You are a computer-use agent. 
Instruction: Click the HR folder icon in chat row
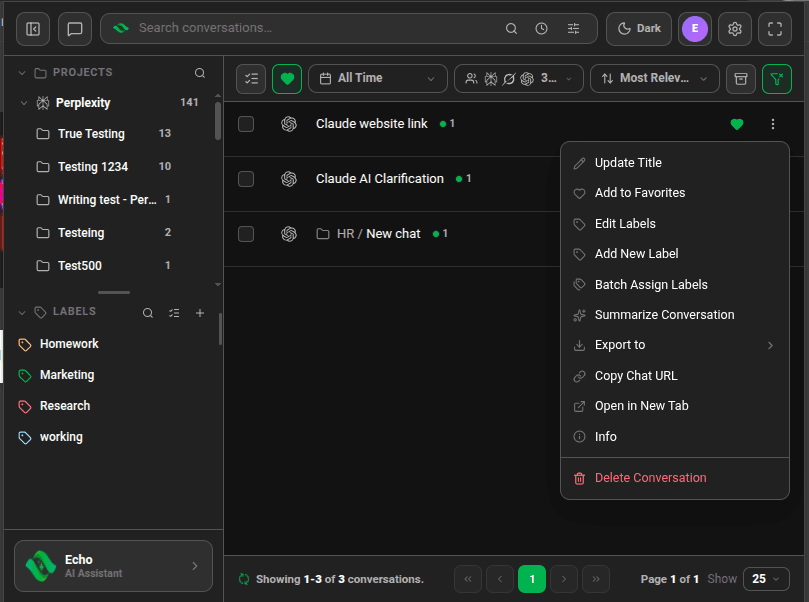[323, 234]
